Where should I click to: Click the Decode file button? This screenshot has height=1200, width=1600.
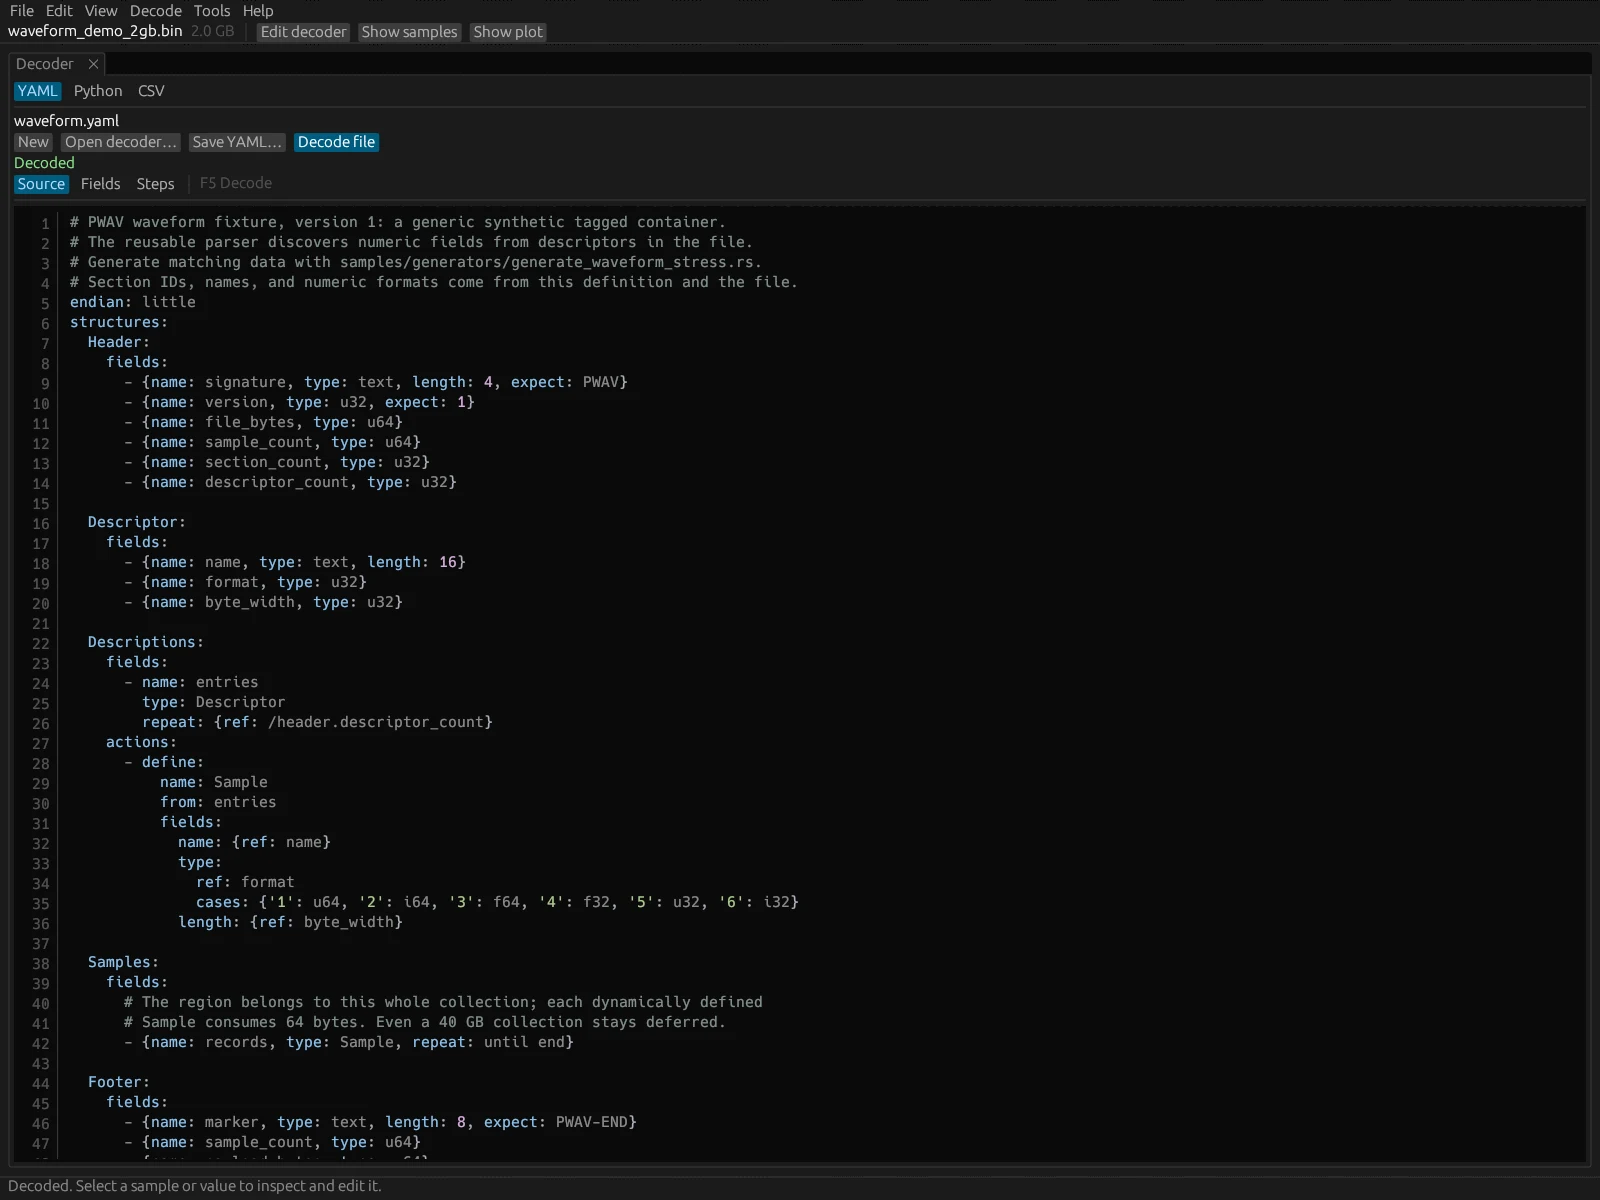pyautogui.click(x=336, y=142)
